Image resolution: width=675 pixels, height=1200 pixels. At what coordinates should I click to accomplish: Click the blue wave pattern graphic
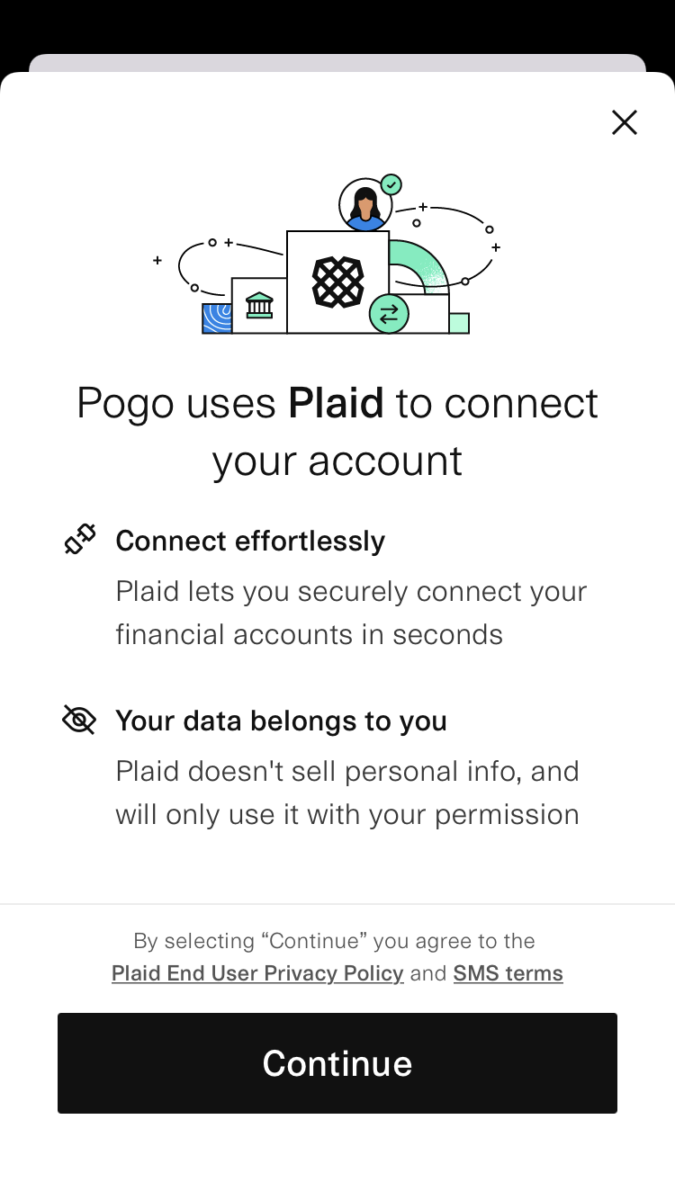pyautogui.click(x=217, y=316)
